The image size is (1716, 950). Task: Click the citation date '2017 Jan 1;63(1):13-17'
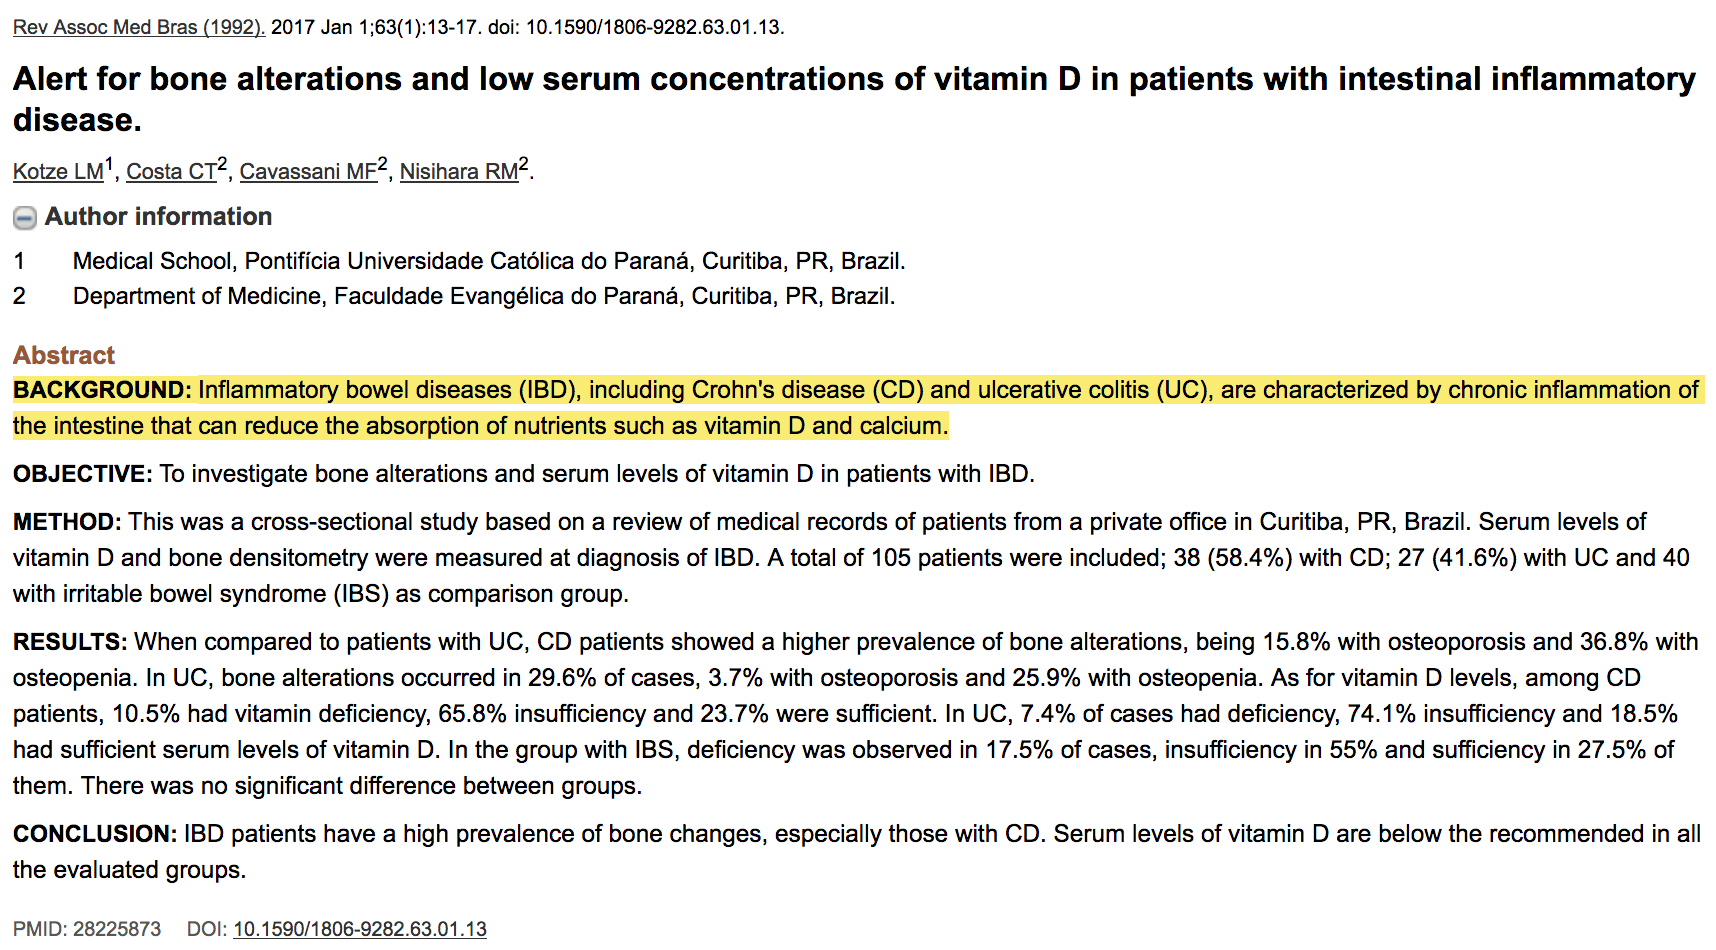tap(375, 27)
